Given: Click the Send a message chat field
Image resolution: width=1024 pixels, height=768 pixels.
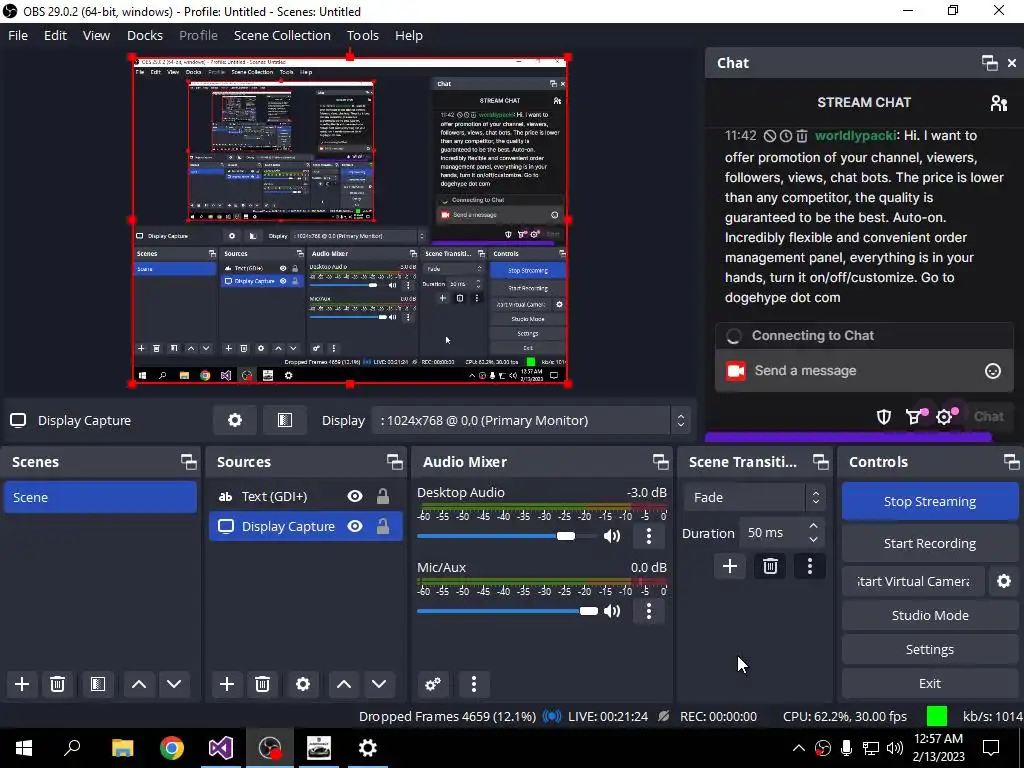Looking at the screenshot, I should 864,371.
